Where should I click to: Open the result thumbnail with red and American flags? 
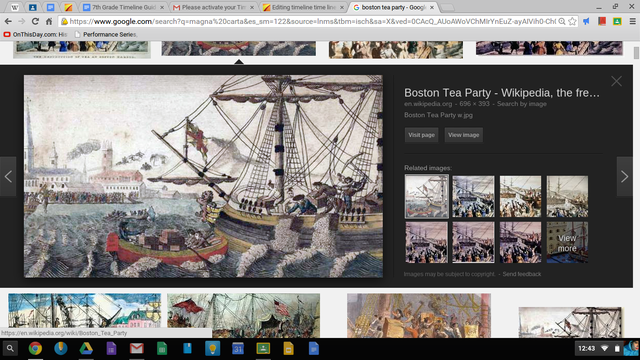243,315
